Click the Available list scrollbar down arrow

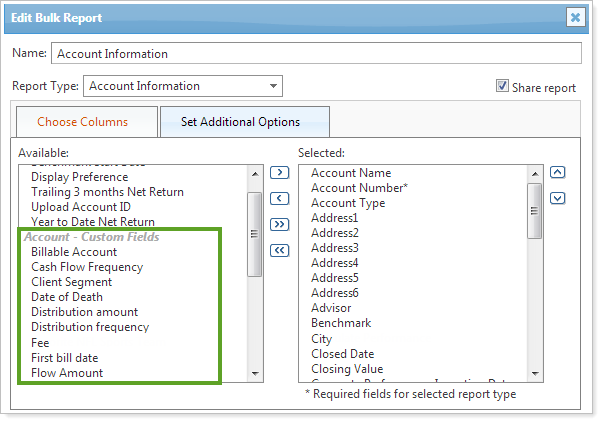point(255,373)
